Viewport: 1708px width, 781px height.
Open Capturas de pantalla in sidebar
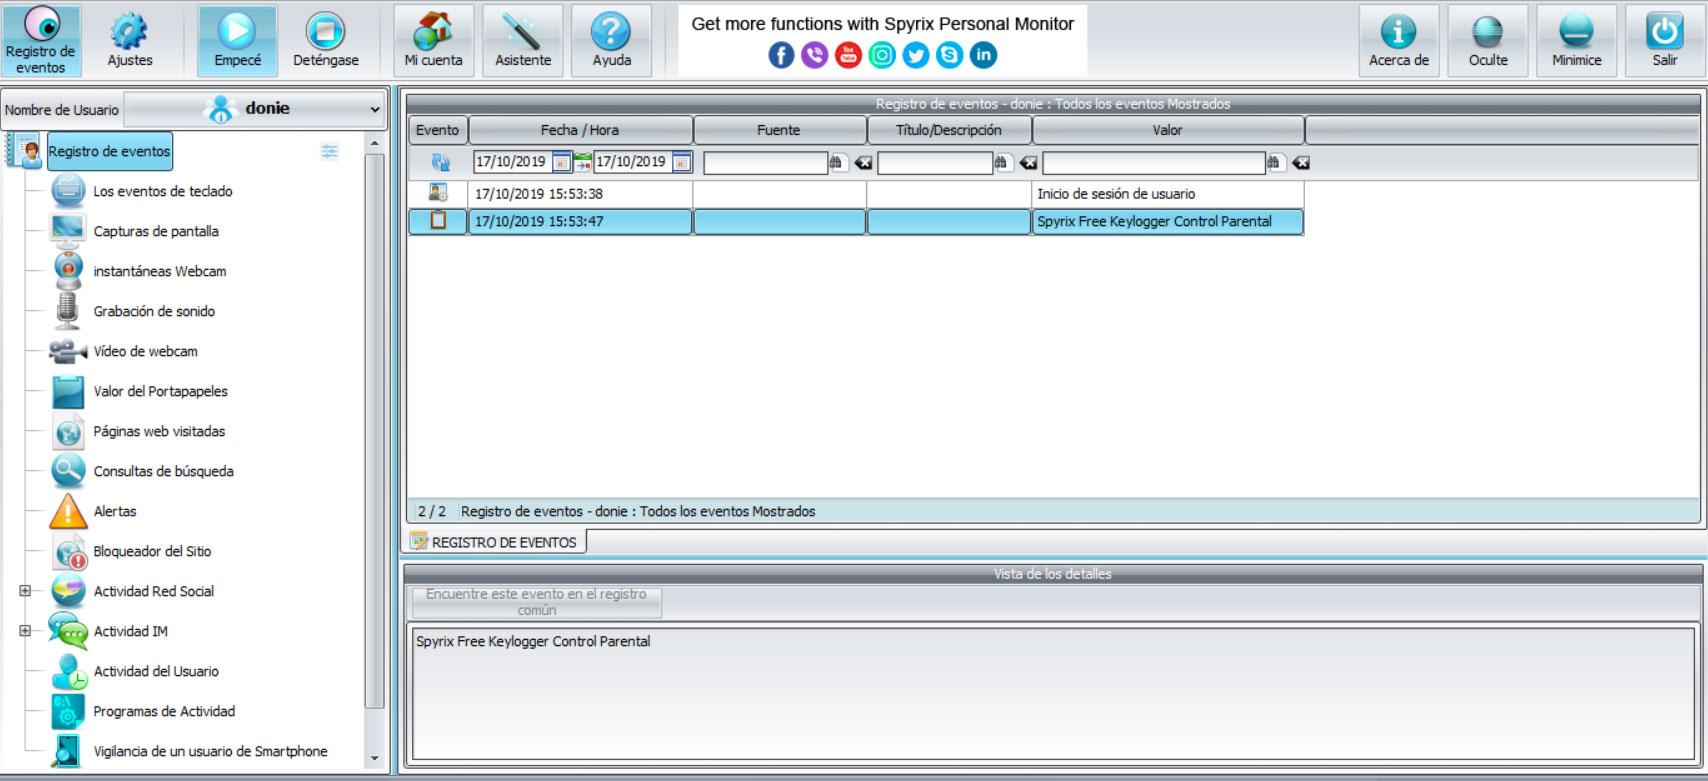point(156,231)
